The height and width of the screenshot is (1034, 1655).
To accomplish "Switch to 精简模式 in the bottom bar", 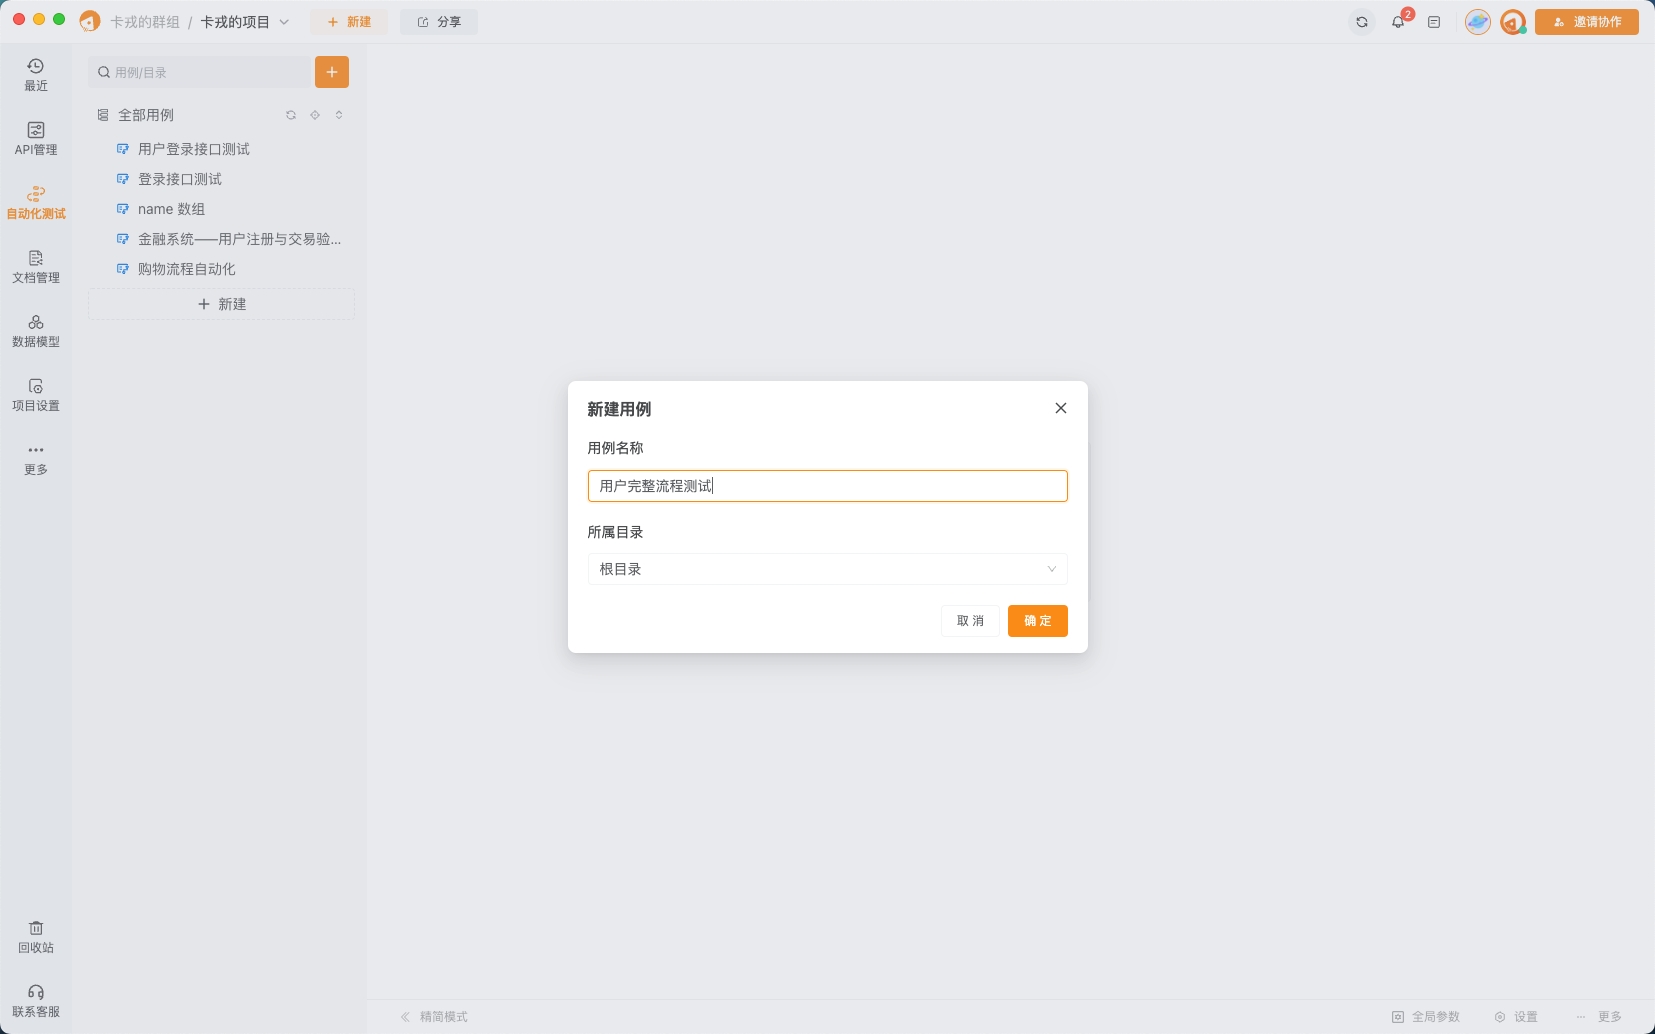I will [435, 1017].
